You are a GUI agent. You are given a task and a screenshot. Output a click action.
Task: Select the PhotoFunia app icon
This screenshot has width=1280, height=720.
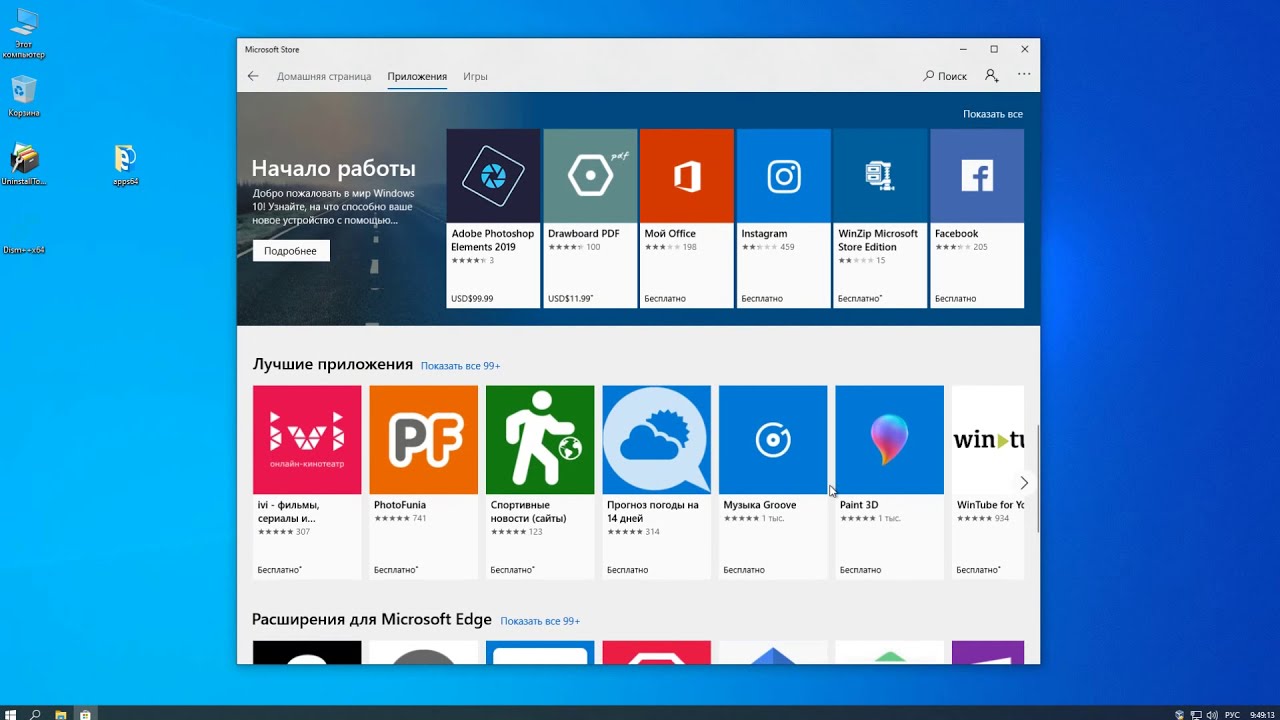[x=424, y=440]
